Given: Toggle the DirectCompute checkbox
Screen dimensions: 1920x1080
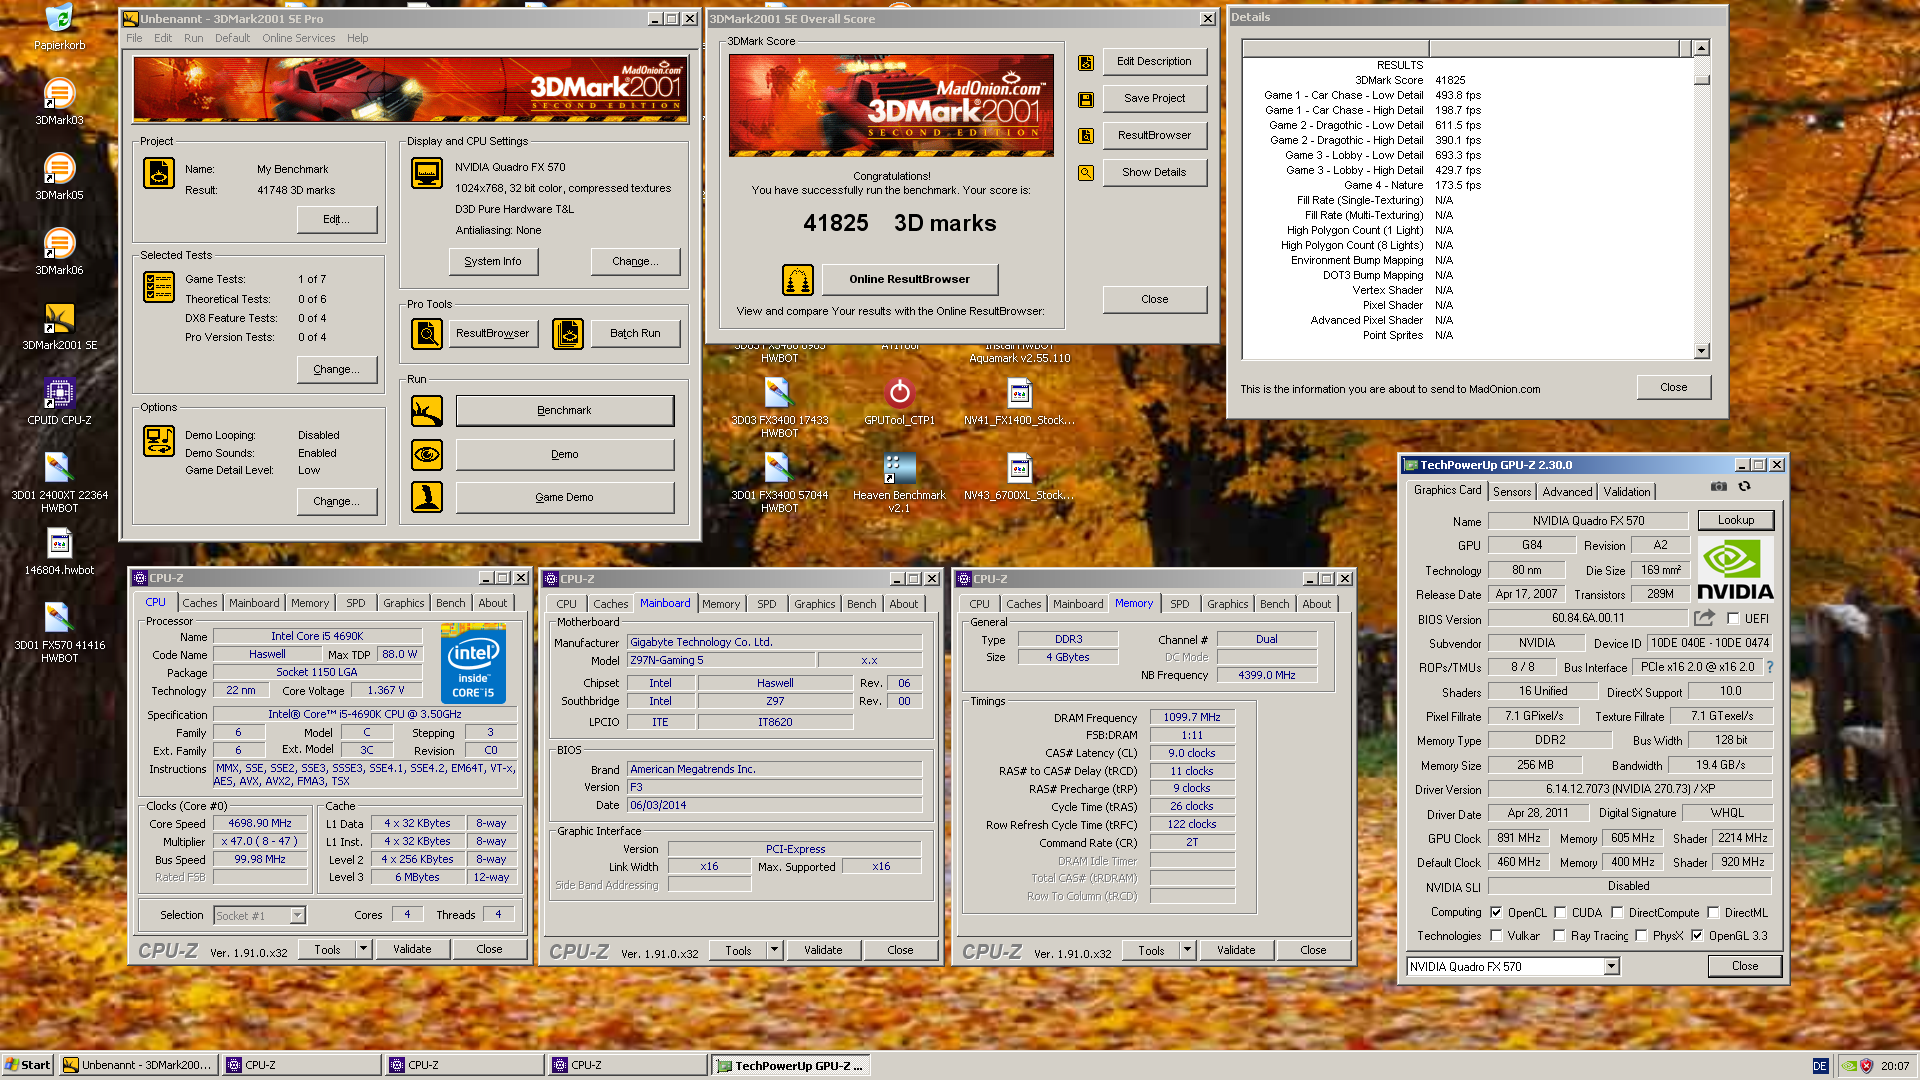Looking at the screenshot, I should click(x=1617, y=913).
